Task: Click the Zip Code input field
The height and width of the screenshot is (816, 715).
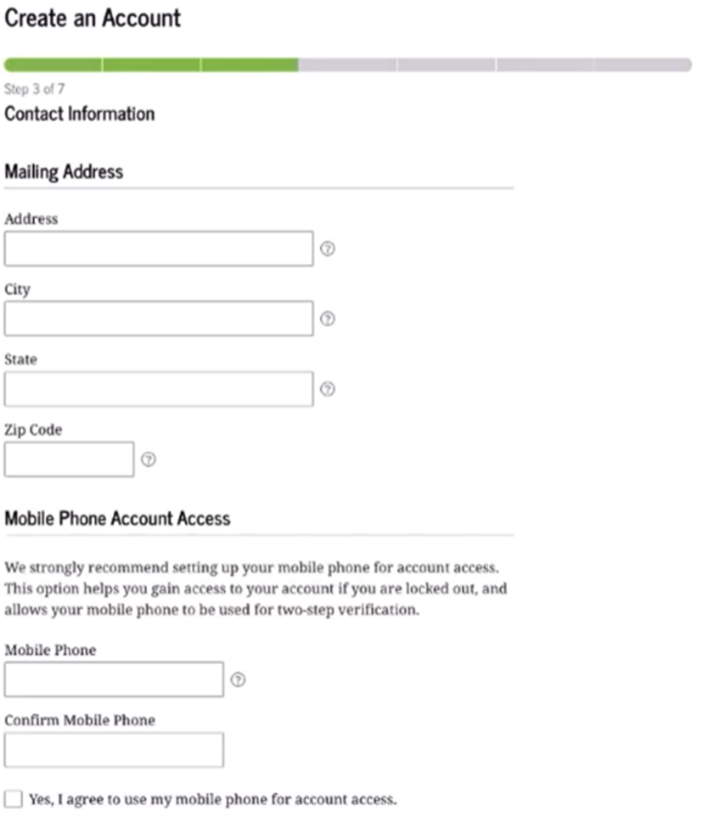Action: (x=68, y=458)
